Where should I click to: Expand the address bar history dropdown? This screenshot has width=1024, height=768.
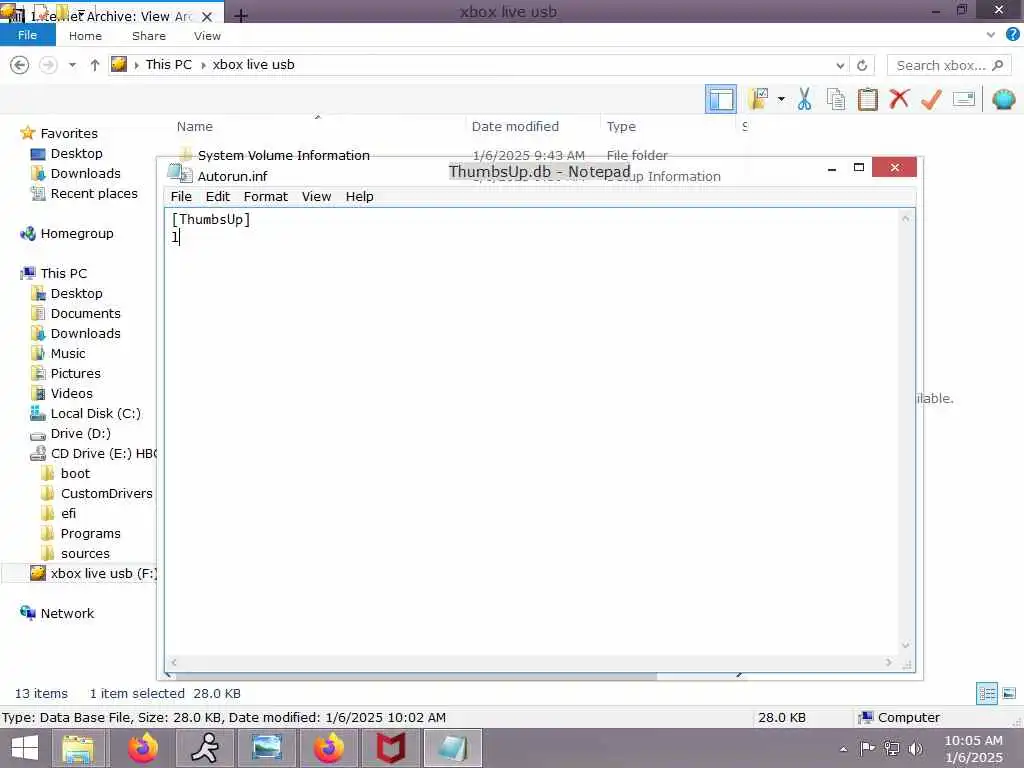pos(840,65)
